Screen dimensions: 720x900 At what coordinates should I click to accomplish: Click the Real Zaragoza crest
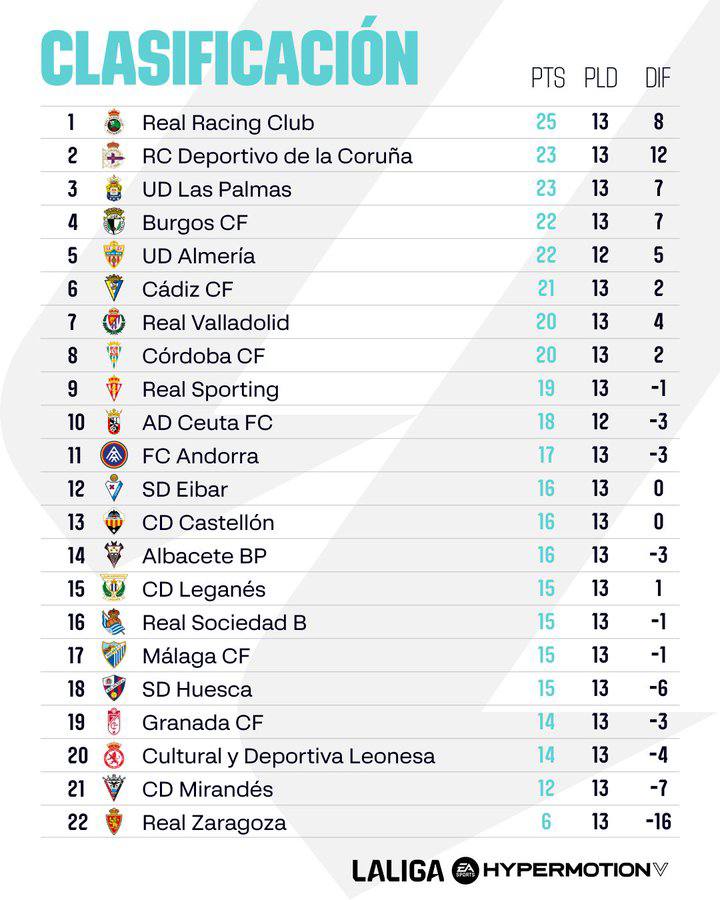114,821
